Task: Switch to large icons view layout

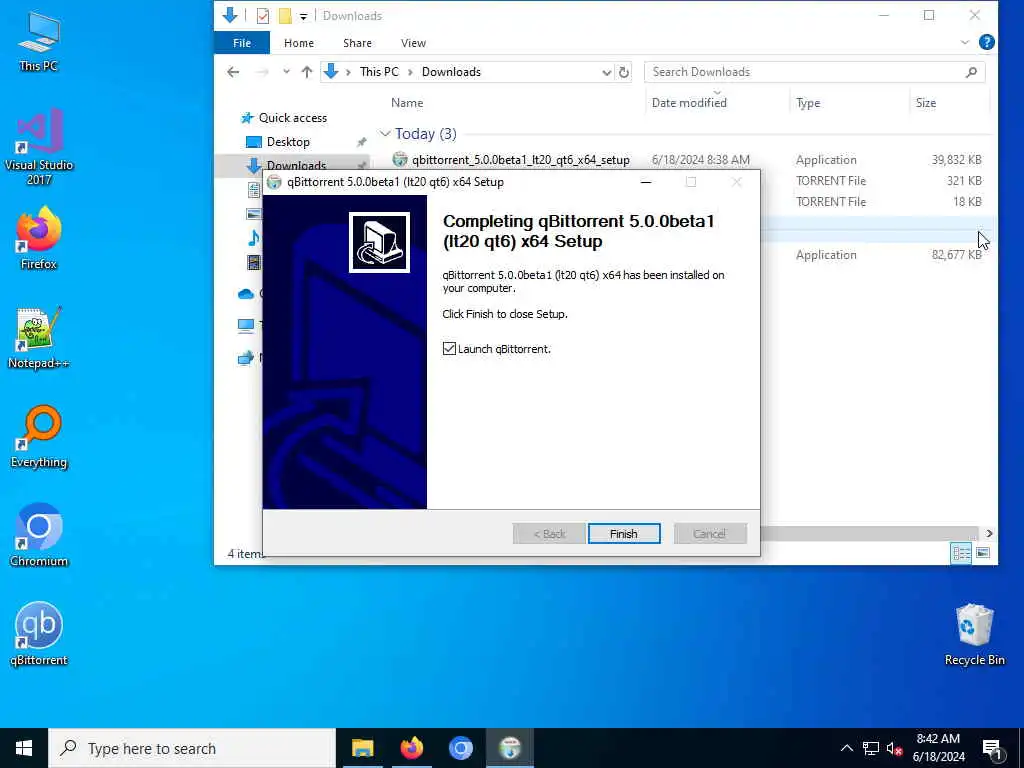Action: point(983,554)
